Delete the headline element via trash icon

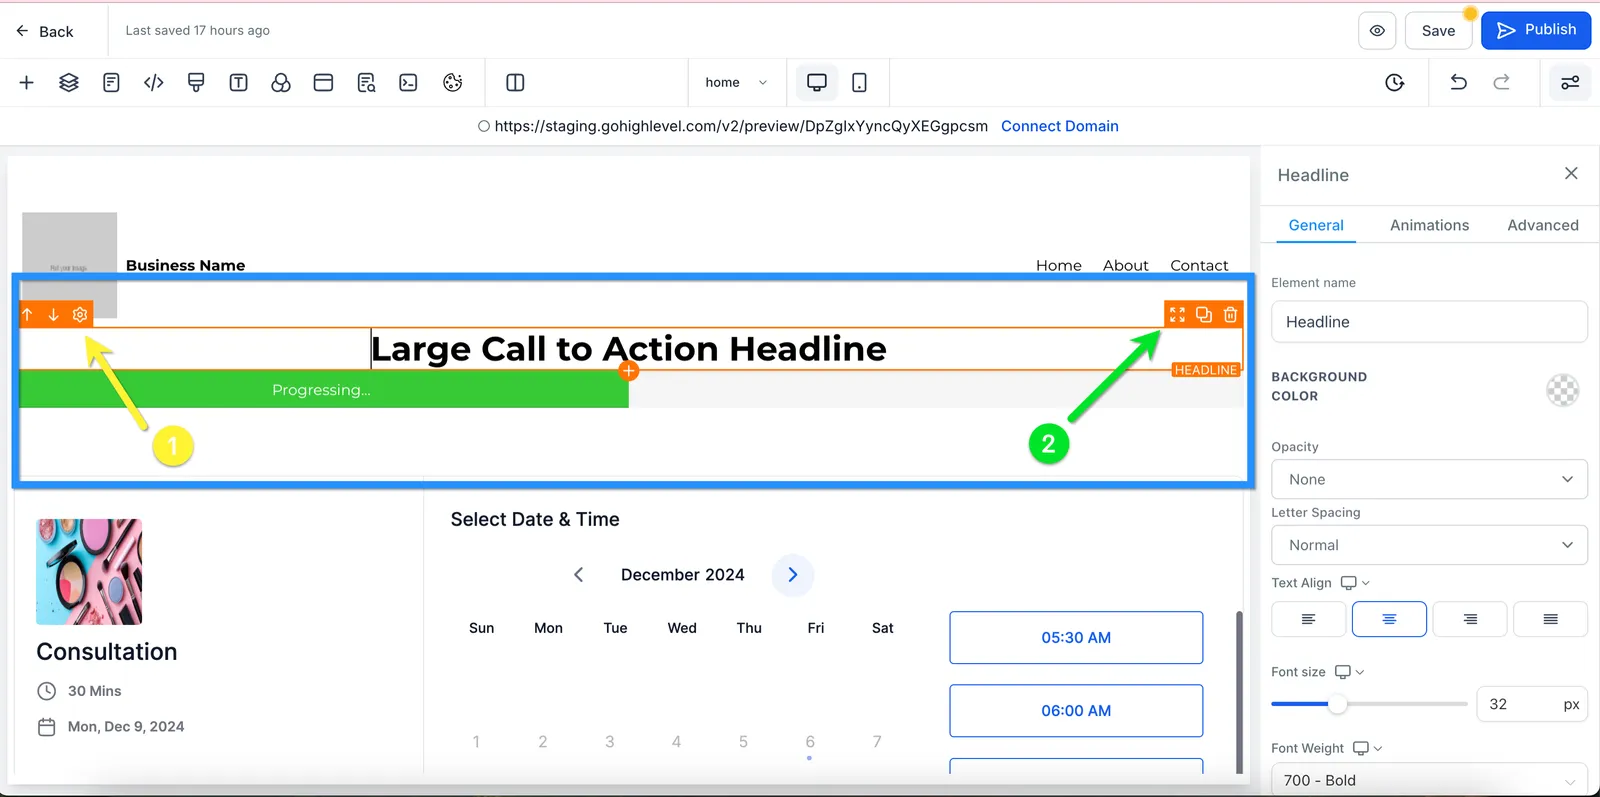click(x=1230, y=315)
